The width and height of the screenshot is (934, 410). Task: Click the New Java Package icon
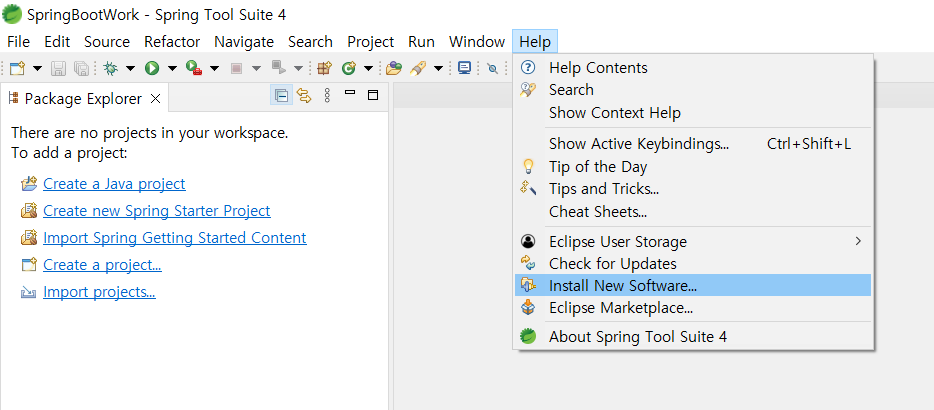(324, 69)
